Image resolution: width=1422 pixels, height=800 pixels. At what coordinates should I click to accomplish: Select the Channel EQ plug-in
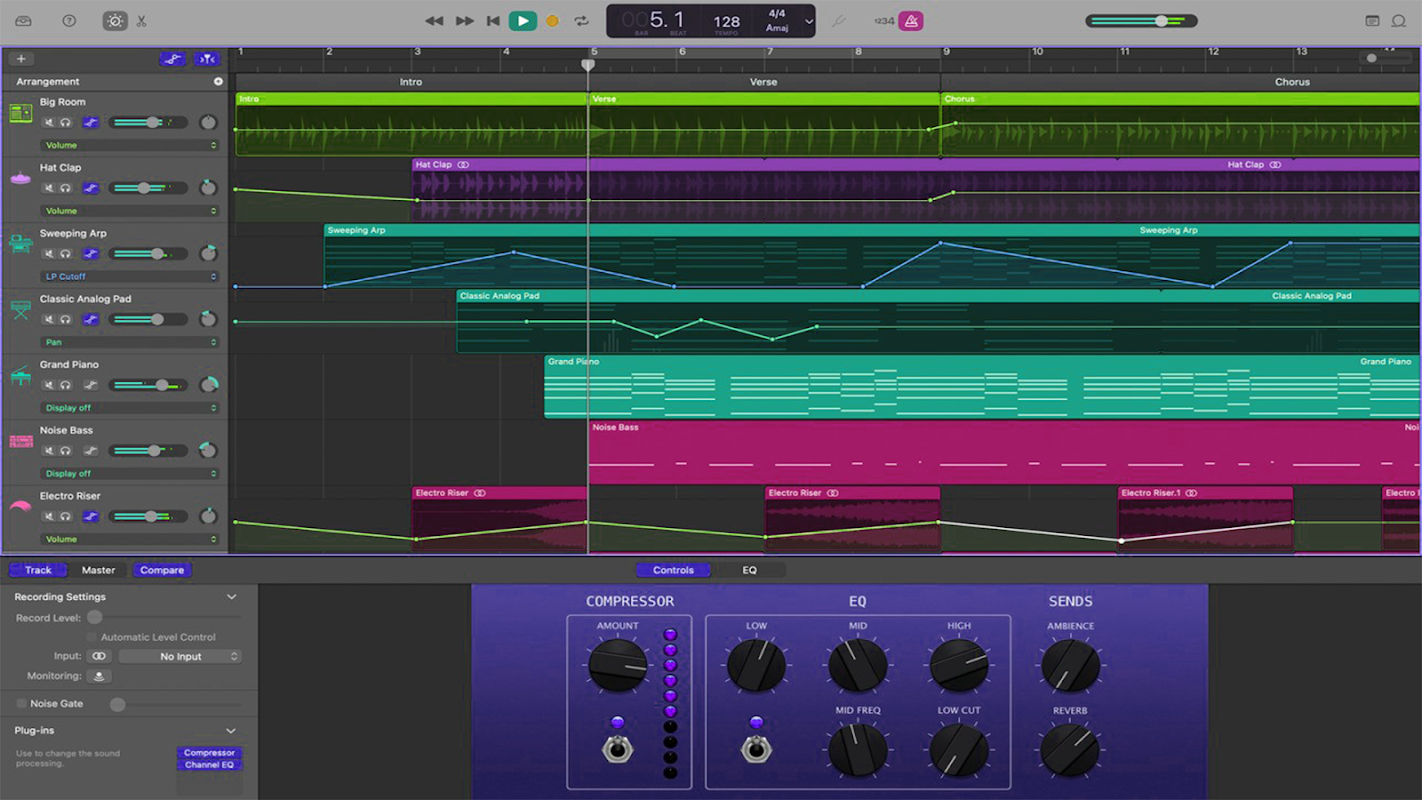(x=209, y=765)
